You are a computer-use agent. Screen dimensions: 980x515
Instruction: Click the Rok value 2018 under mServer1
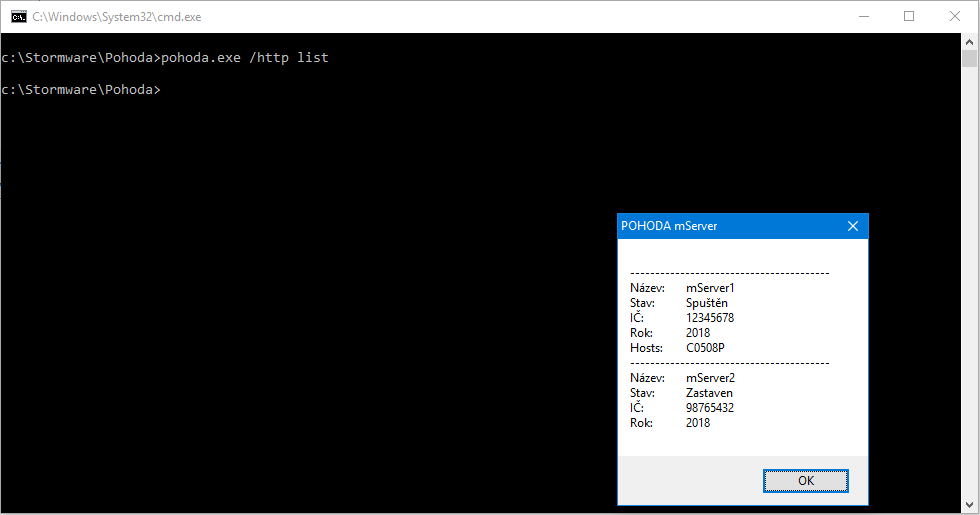pos(698,333)
